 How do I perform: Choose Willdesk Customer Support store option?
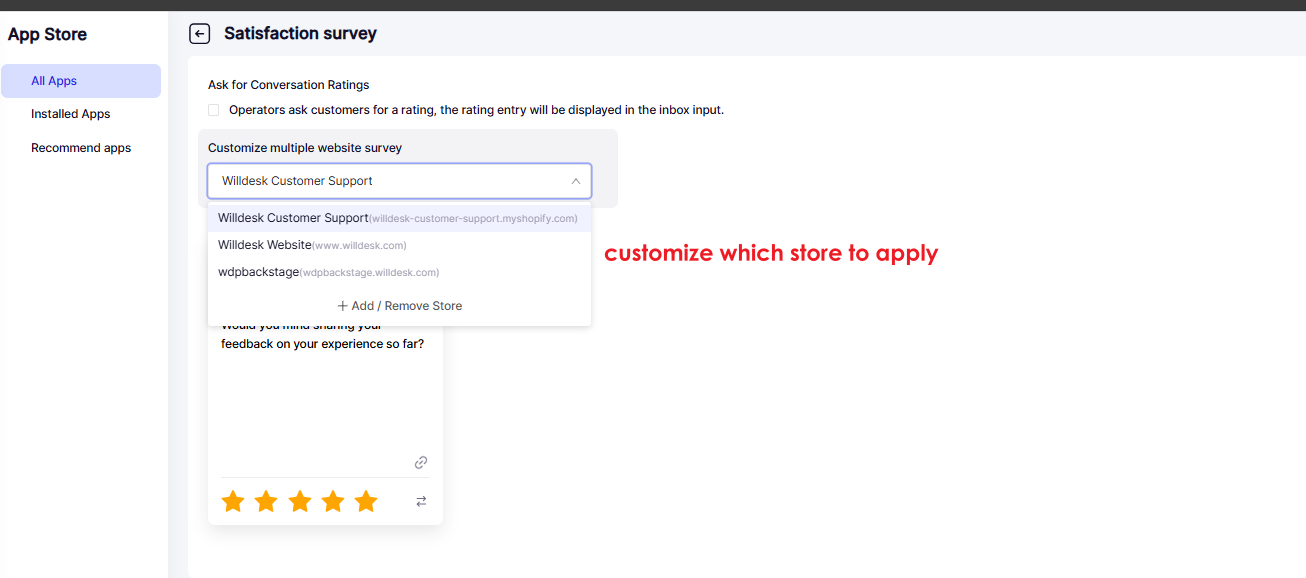(400, 218)
